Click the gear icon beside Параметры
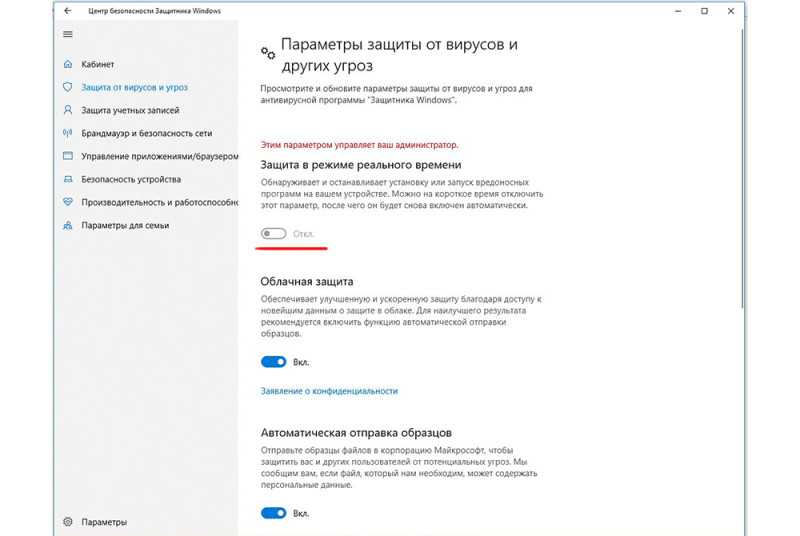800x536 pixels. pos(68,522)
